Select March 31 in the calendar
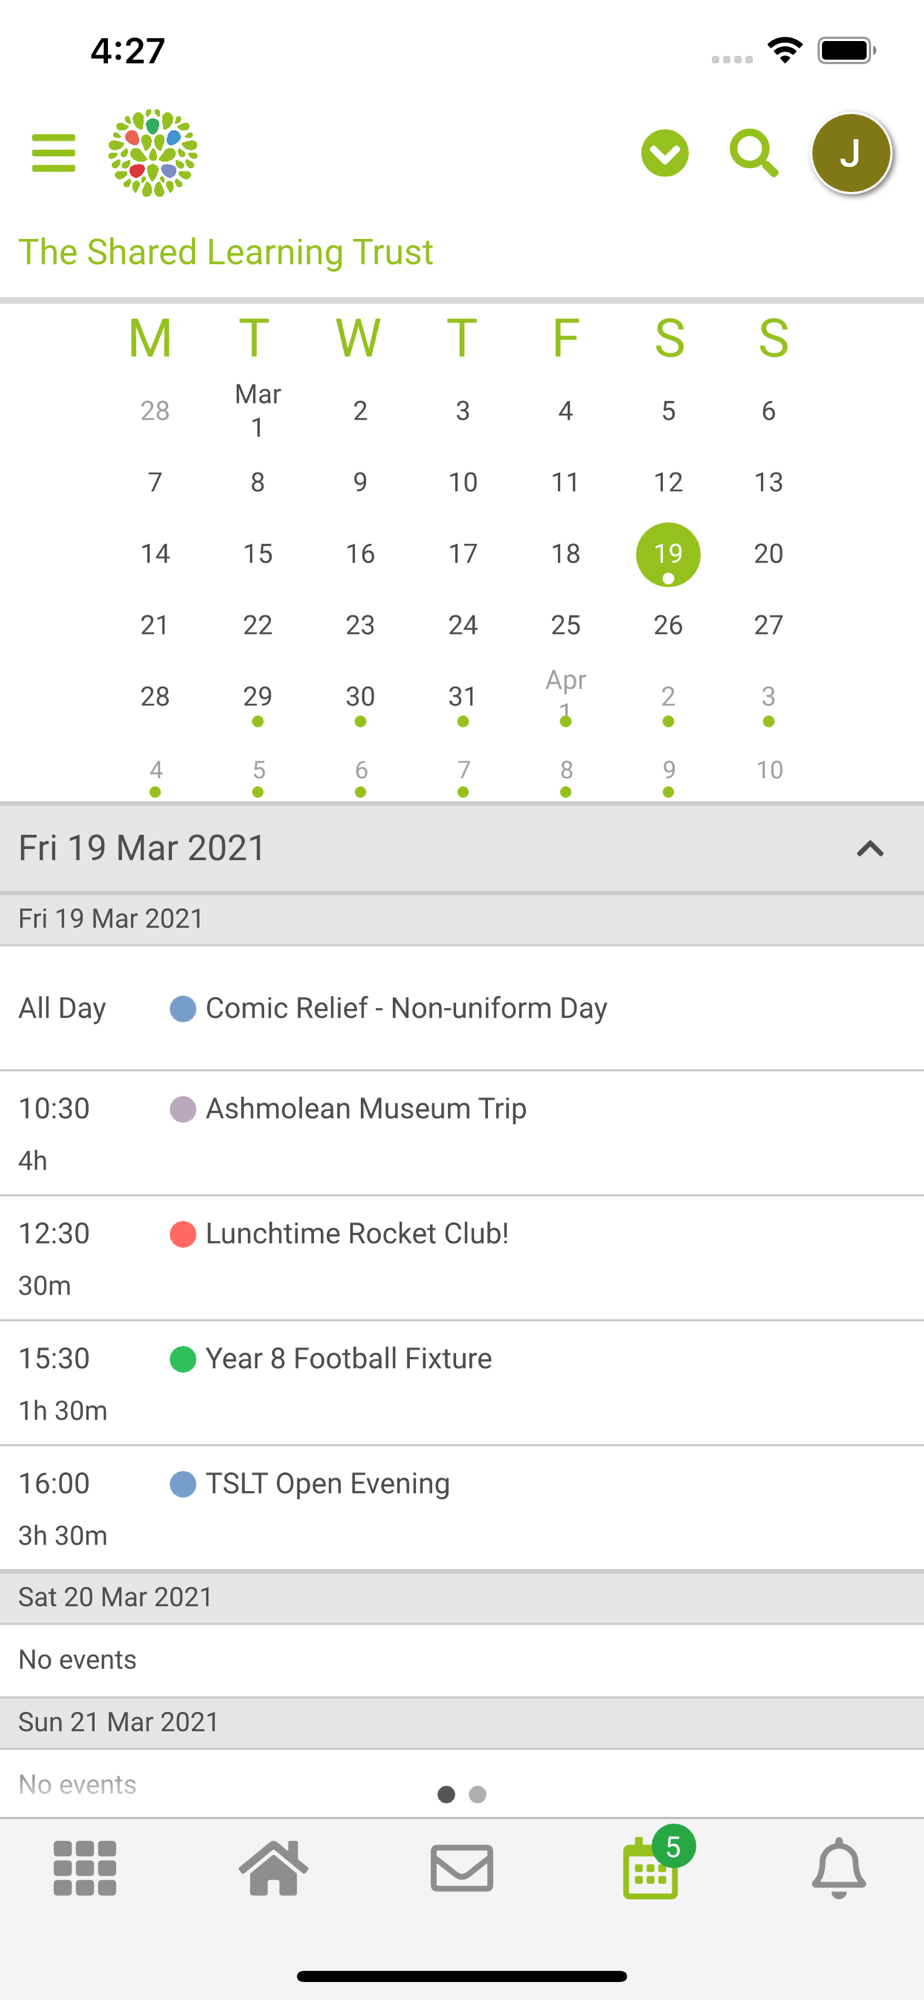The width and height of the screenshot is (924, 2000). point(462,698)
